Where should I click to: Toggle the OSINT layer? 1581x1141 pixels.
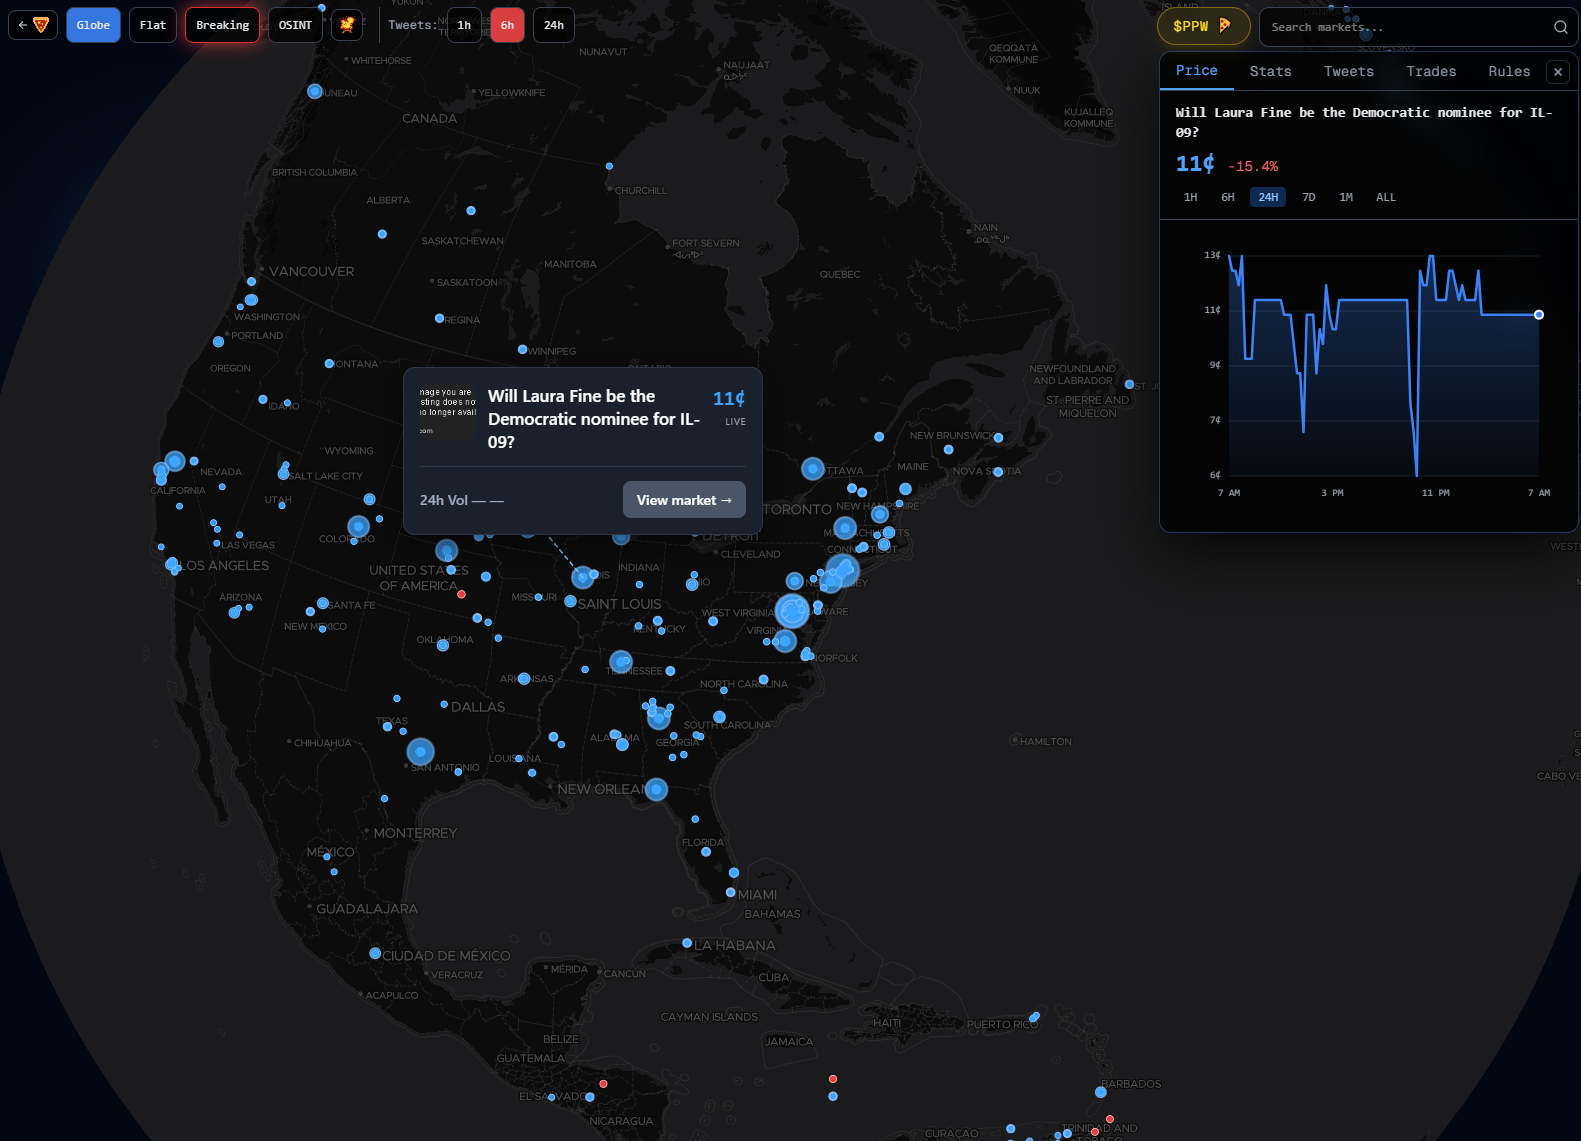point(295,25)
